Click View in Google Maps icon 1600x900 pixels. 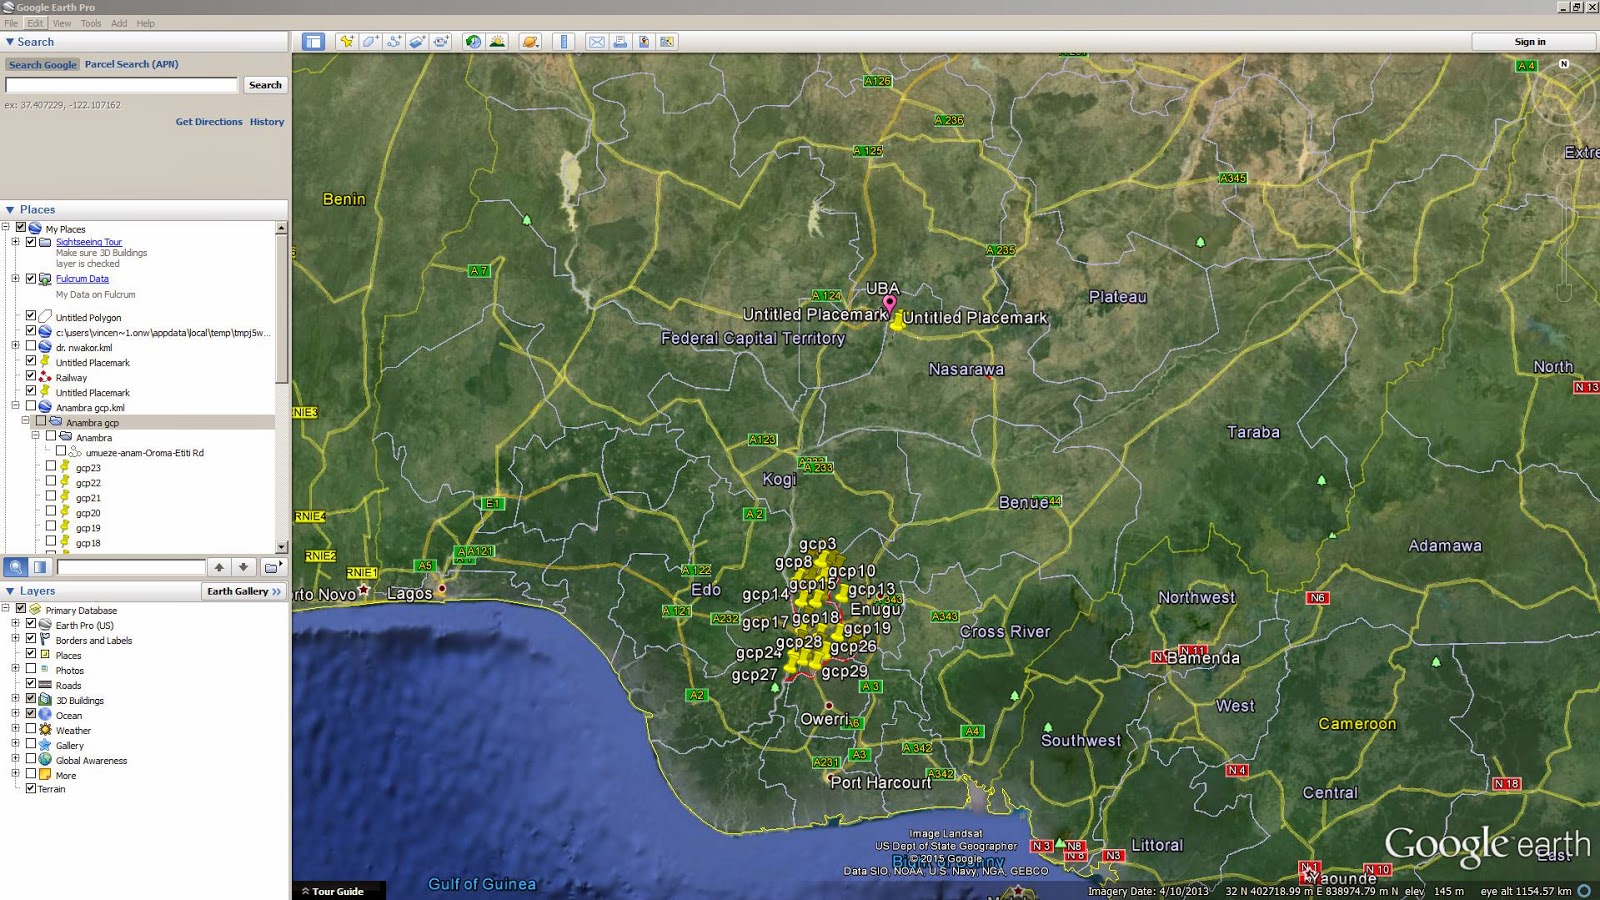pyautogui.click(x=667, y=42)
